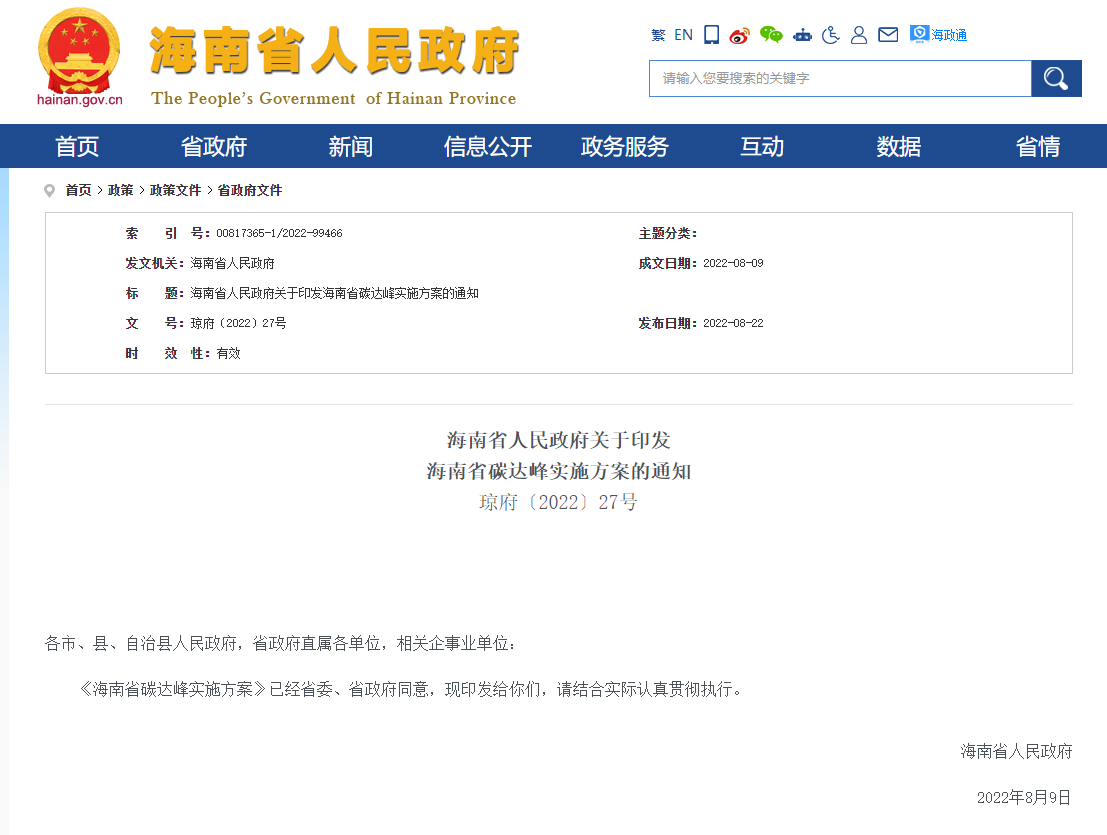The width and height of the screenshot is (1107, 835).
Task: Open the accessibility wheelchair icon
Action: coord(830,35)
